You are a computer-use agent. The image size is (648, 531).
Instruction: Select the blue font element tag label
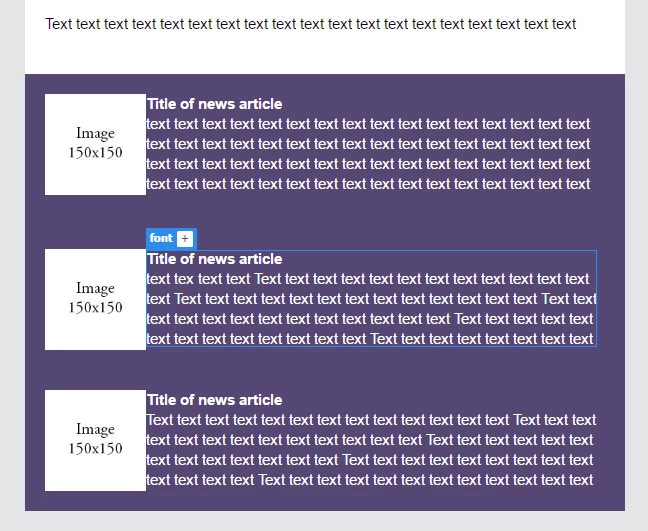[161, 238]
